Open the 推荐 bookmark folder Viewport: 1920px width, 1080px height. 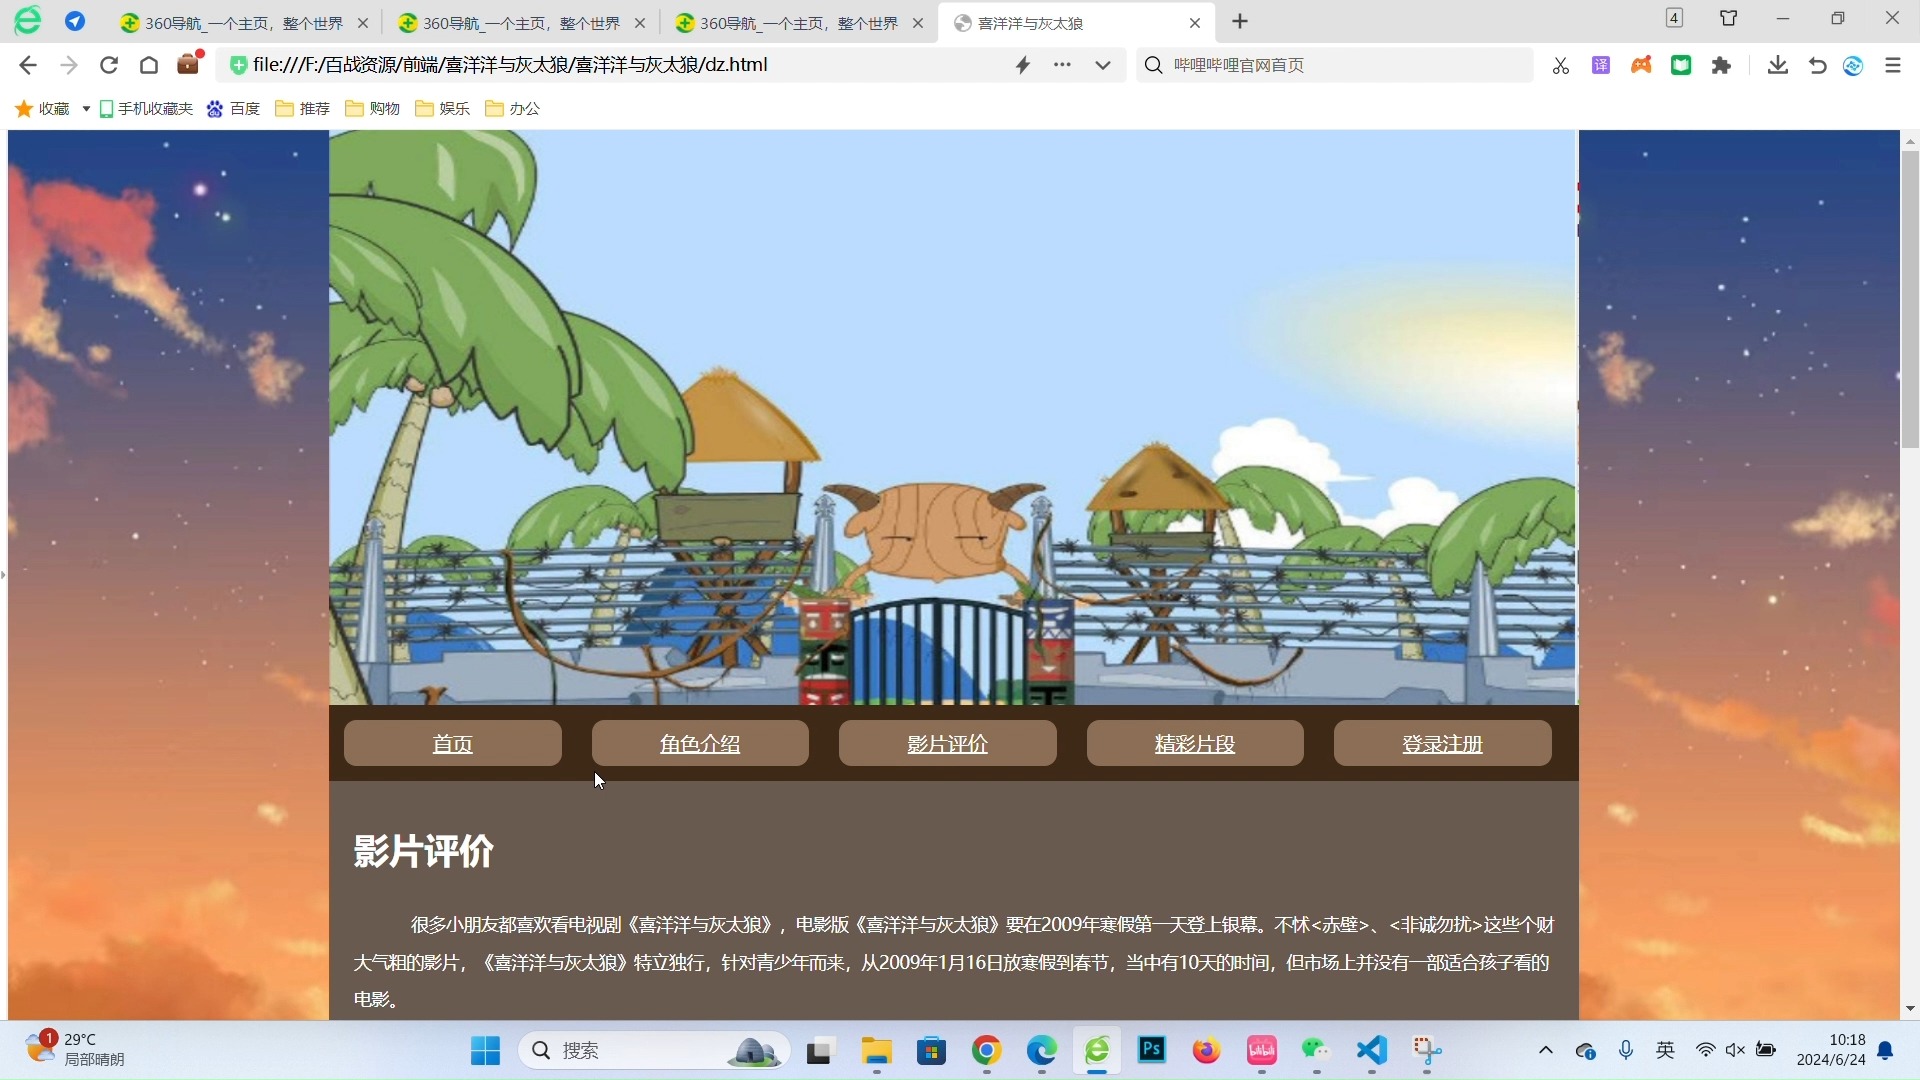(303, 108)
